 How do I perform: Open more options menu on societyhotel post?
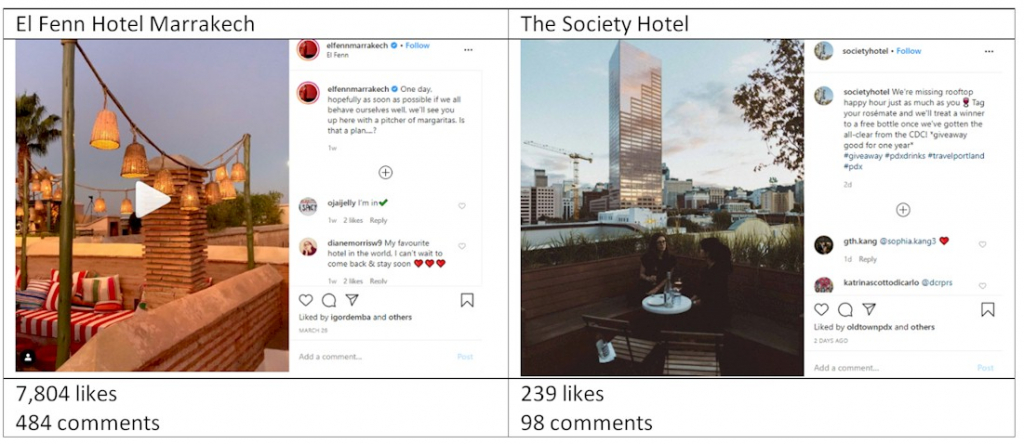[989, 52]
